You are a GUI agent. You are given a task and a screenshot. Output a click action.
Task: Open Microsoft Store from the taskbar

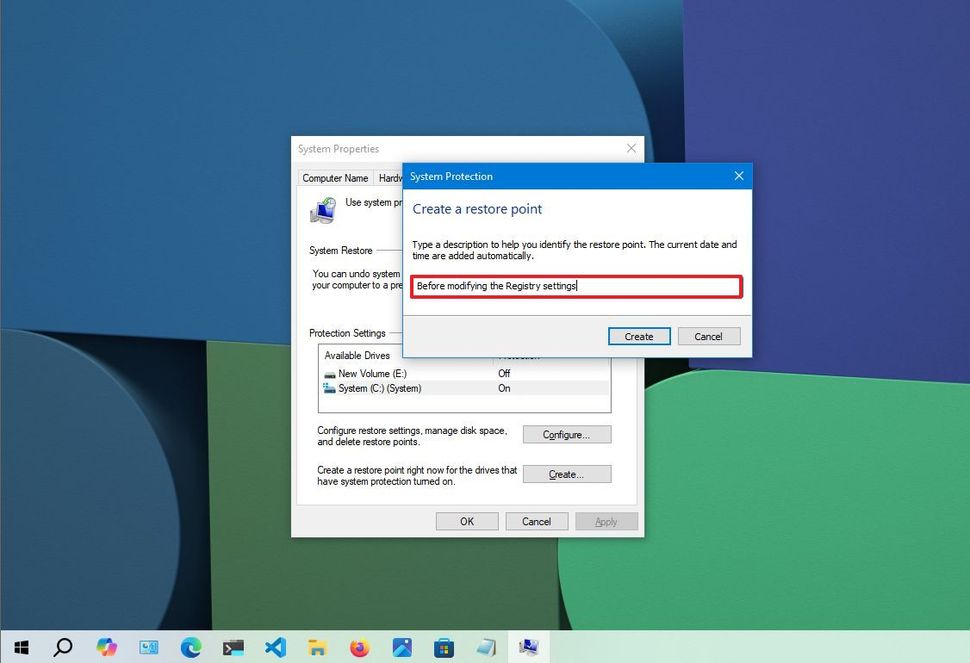tap(444, 647)
